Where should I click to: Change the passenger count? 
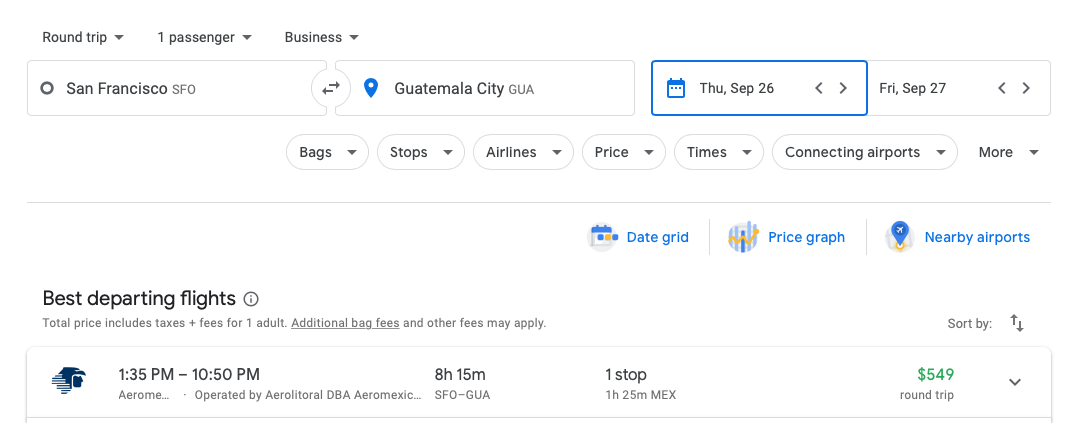[x=204, y=37]
